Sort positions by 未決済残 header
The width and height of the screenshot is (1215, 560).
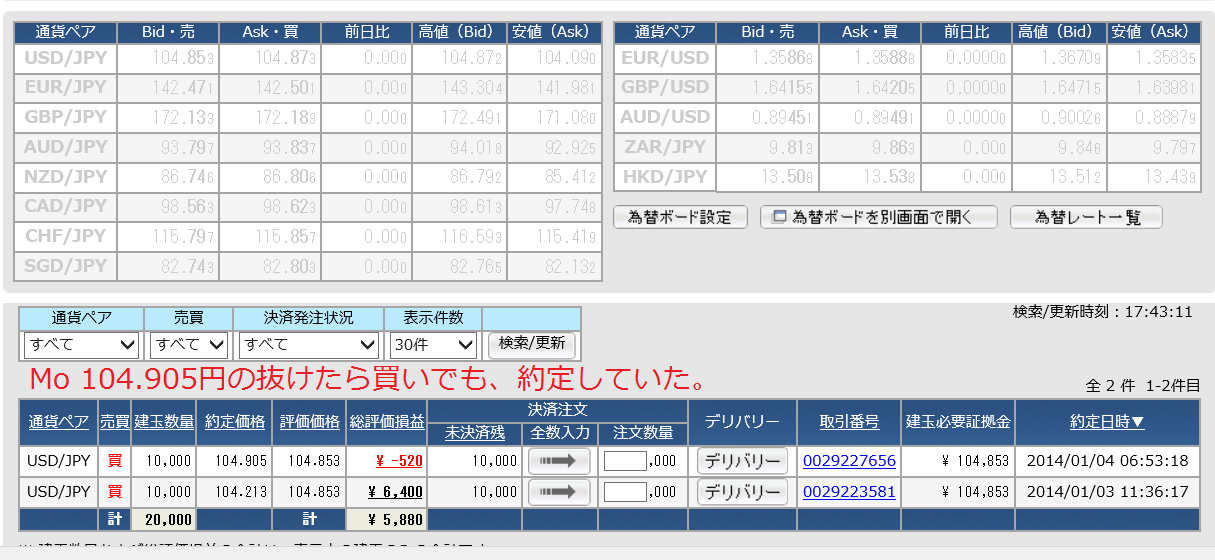tap(475, 434)
